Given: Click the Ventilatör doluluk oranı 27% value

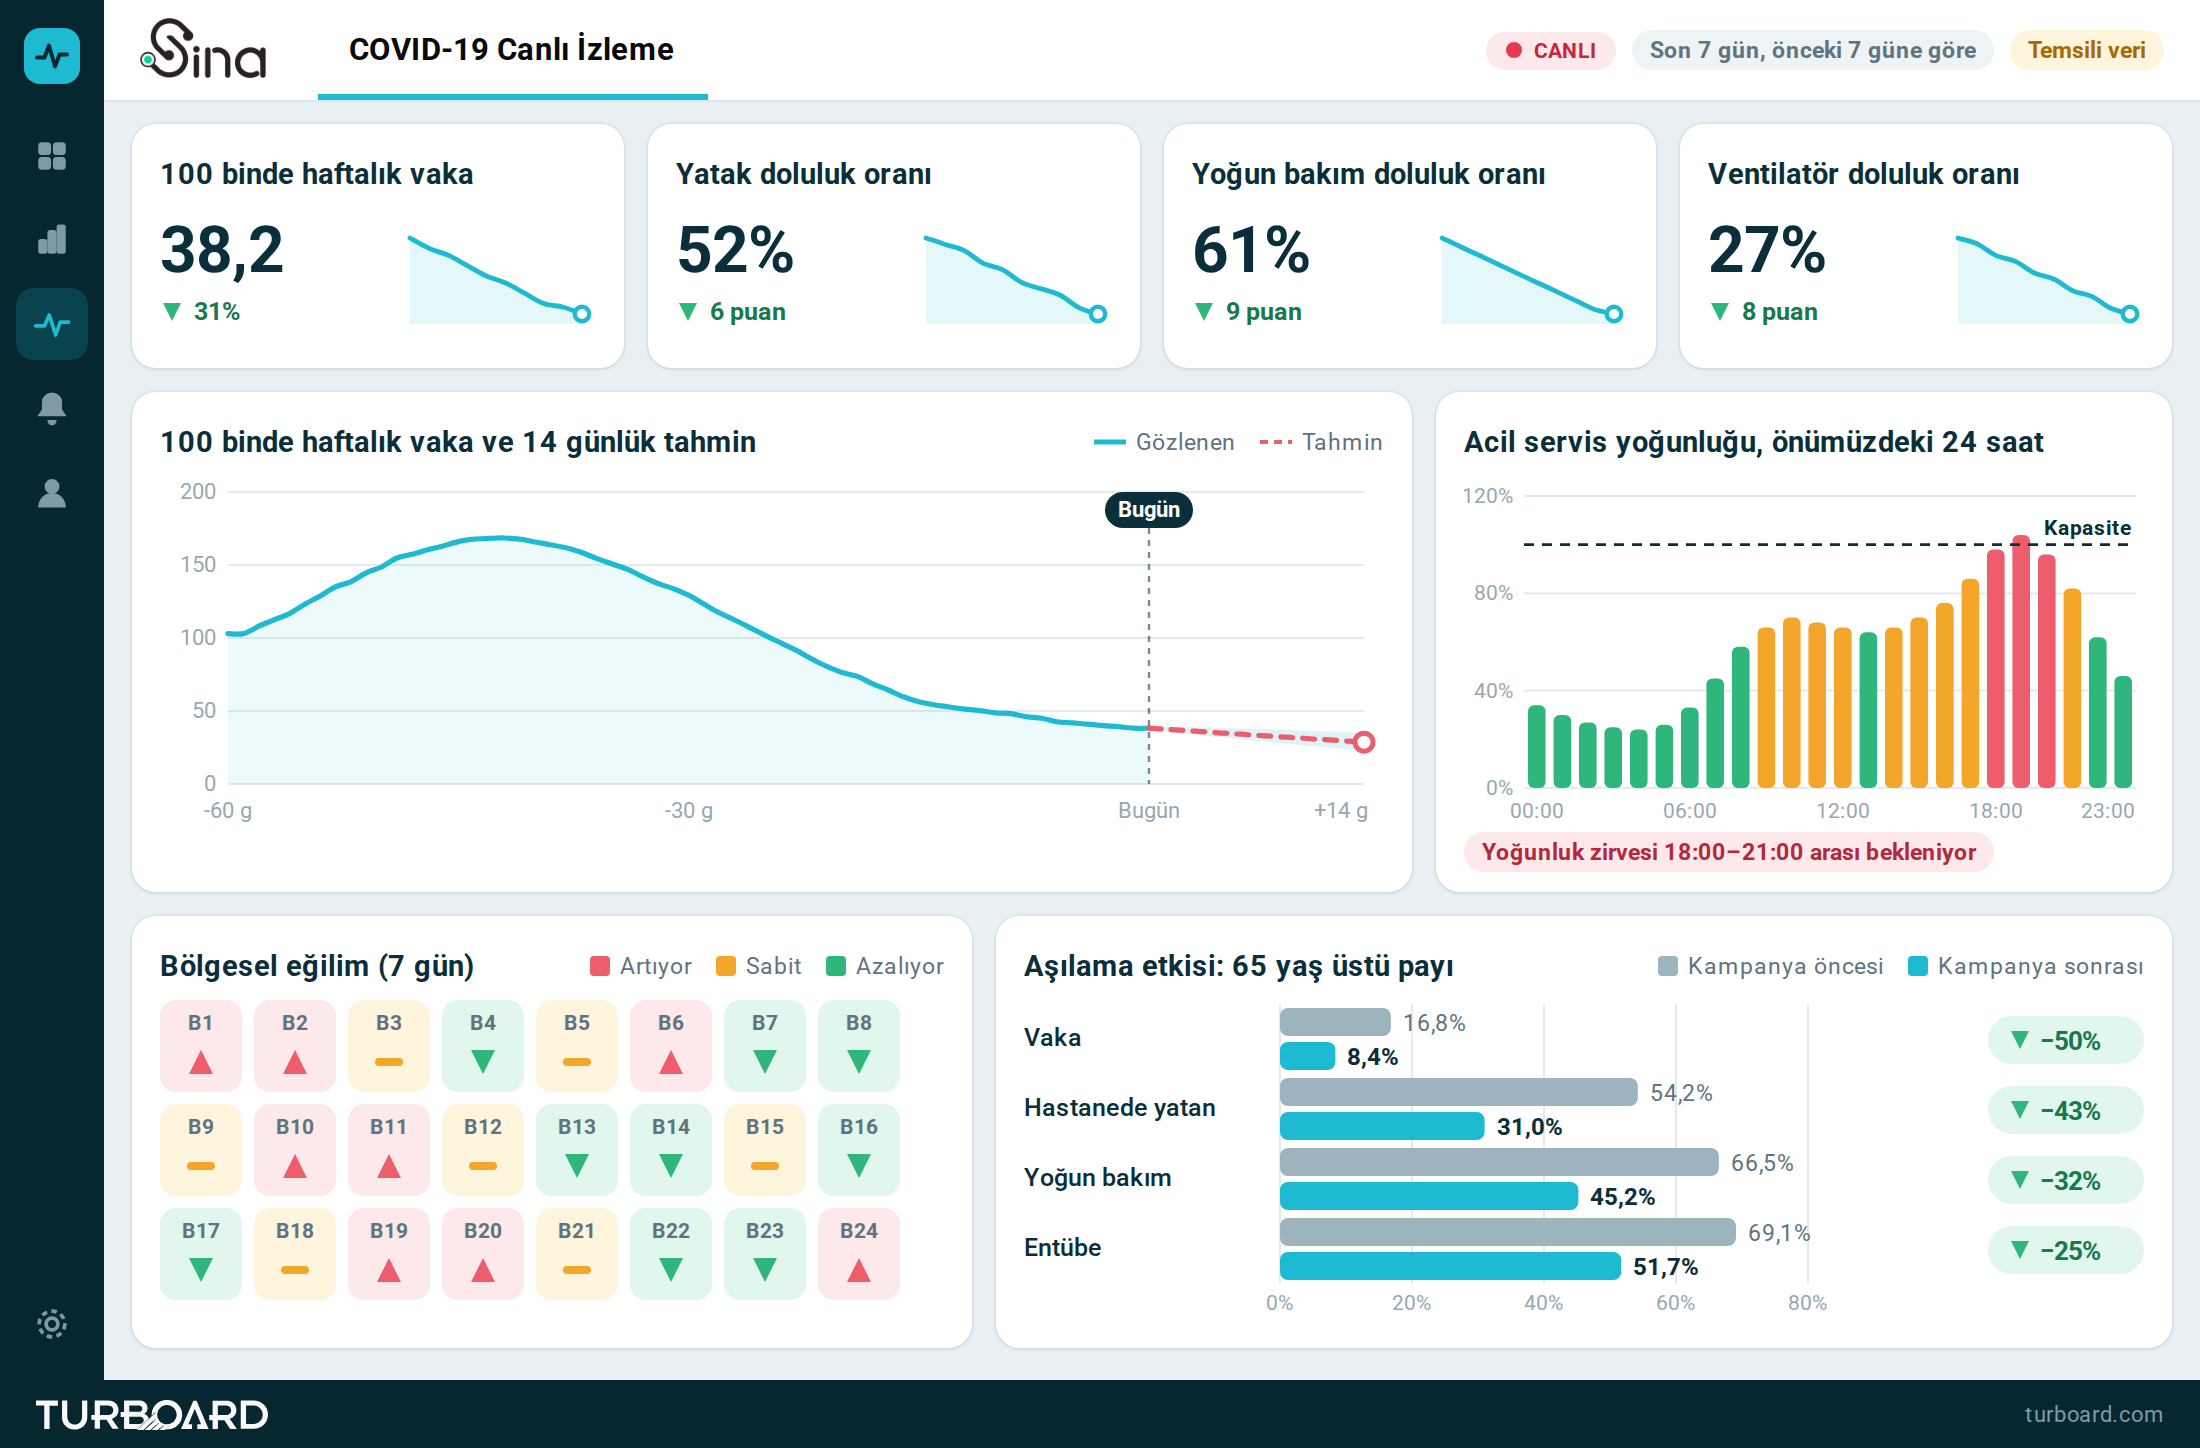Looking at the screenshot, I should [x=1767, y=249].
